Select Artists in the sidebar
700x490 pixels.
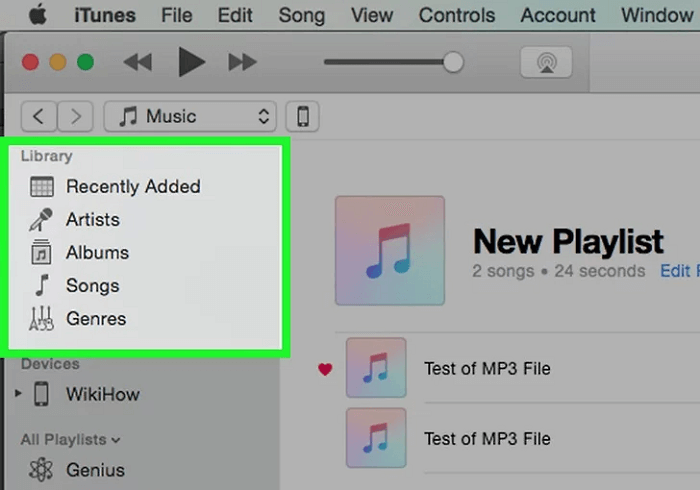coord(92,220)
